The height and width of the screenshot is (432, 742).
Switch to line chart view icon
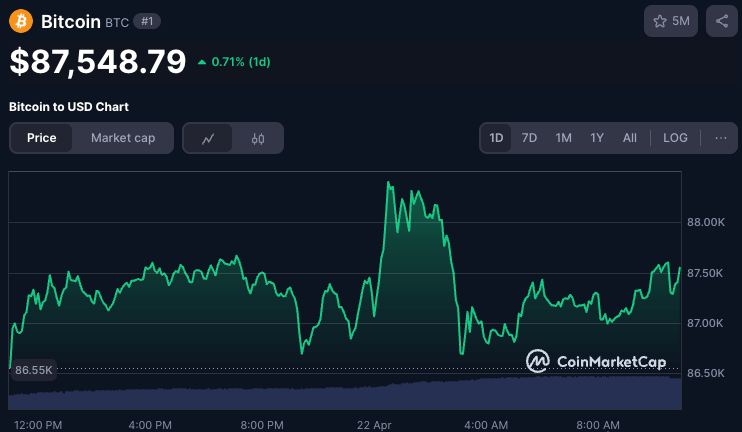[208, 138]
